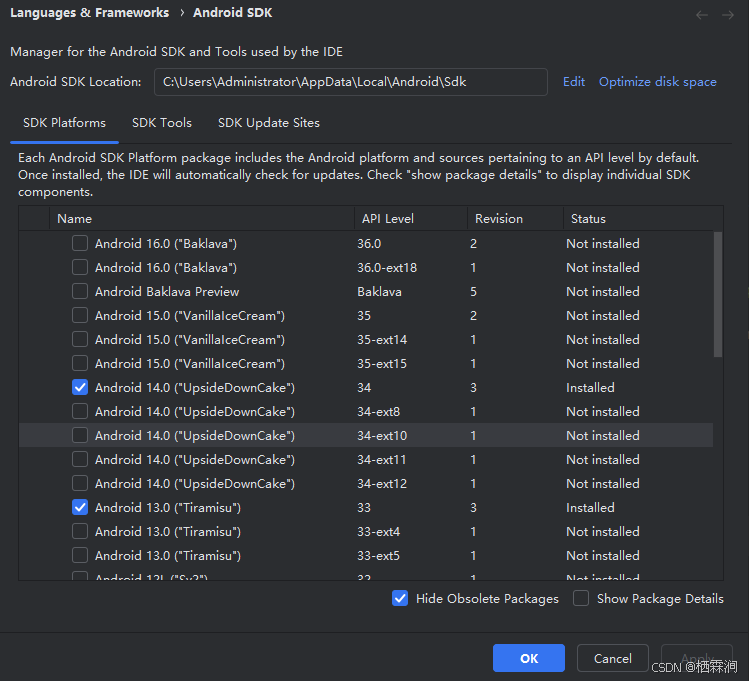Check Android 13.0 33-ext5 checkbox
Viewport: 749px width, 681px height.
pos(80,555)
